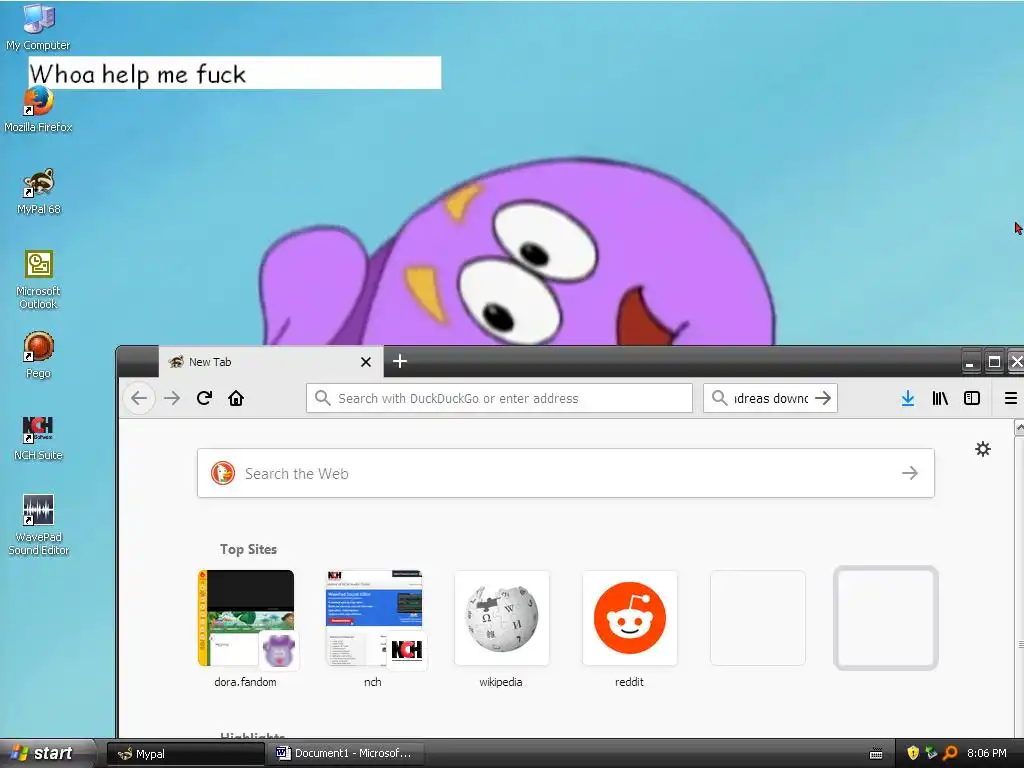Click the "Whoa help me fuck" text box
The image size is (1024, 768).
point(235,72)
